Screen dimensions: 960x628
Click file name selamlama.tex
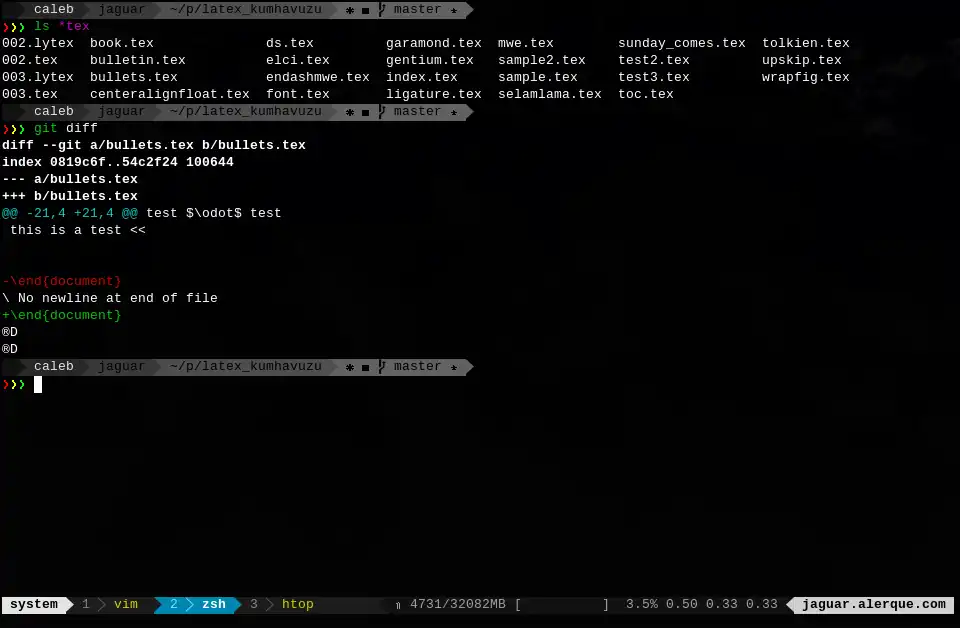pos(550,94)
